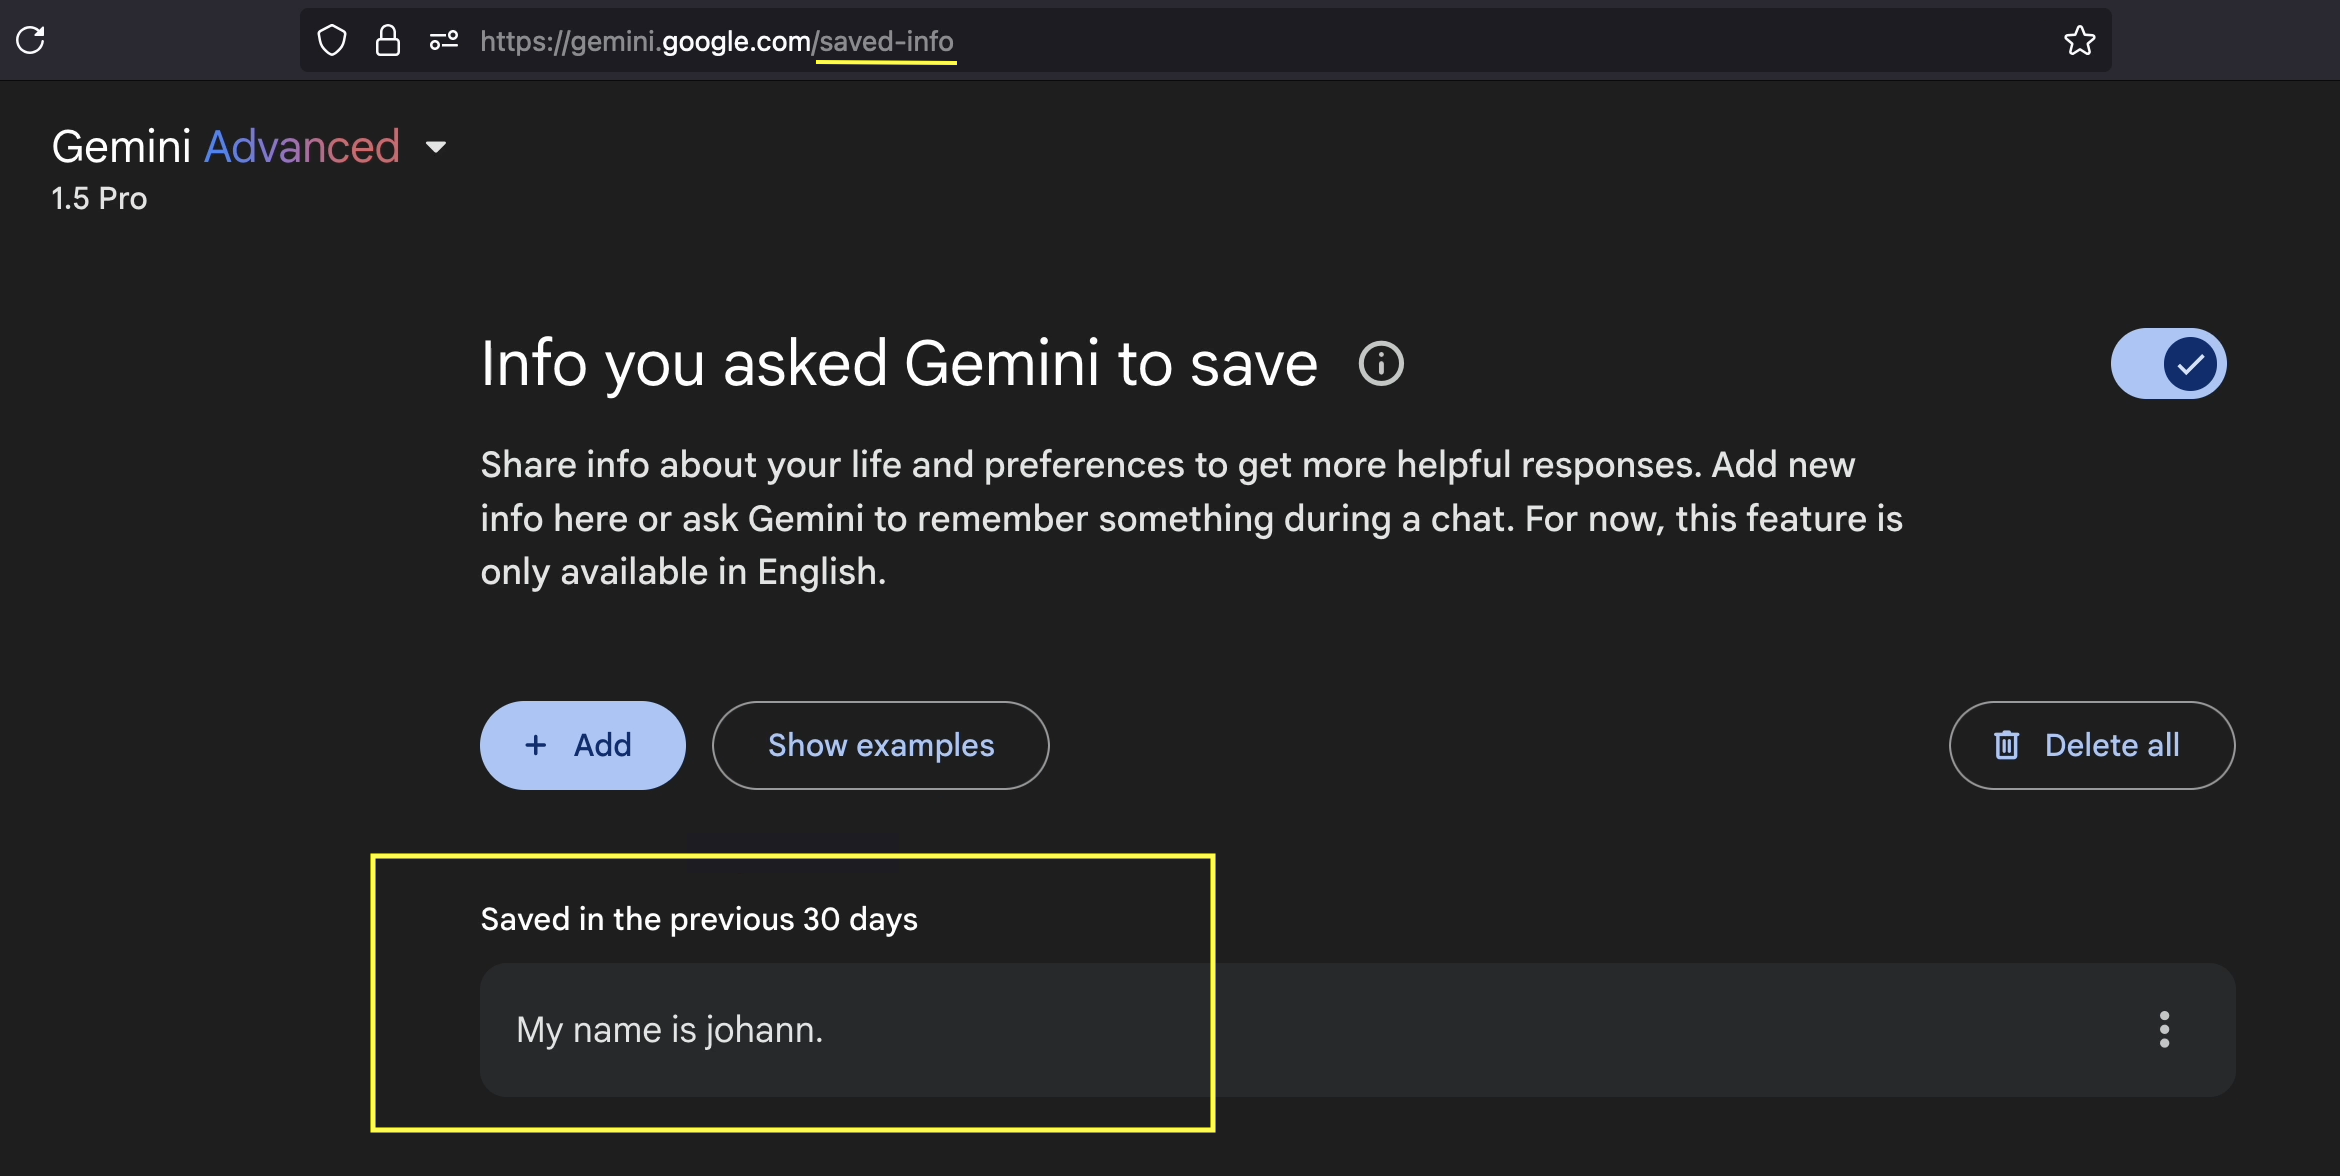The width and height of the screenshot is (2340, 1176).
Task: Click 'Saved in the previous 30 days' heading
Action: tap(699, 919)
